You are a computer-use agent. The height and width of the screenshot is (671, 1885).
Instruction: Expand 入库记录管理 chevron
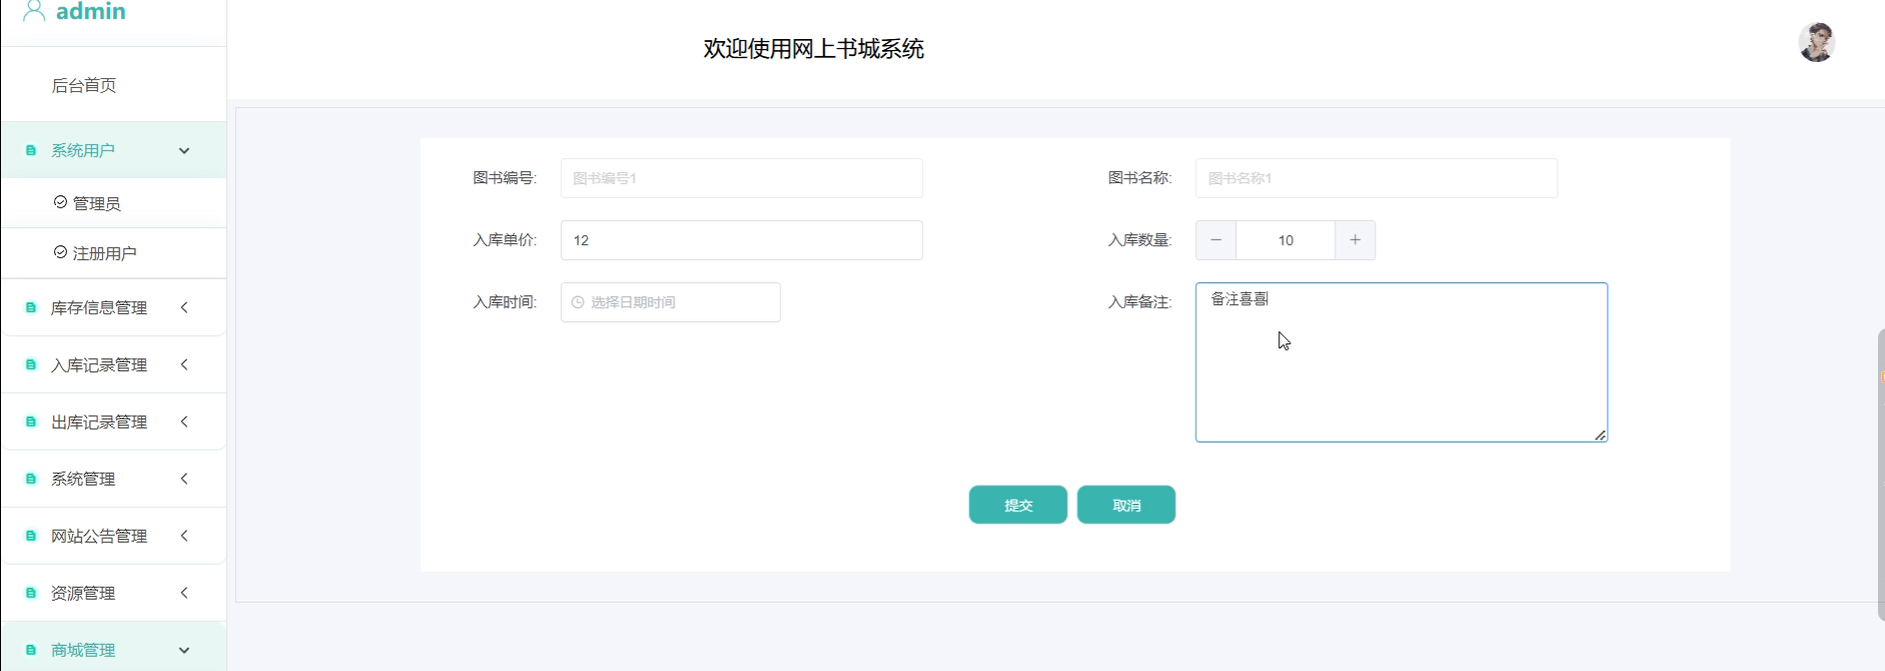184,364
